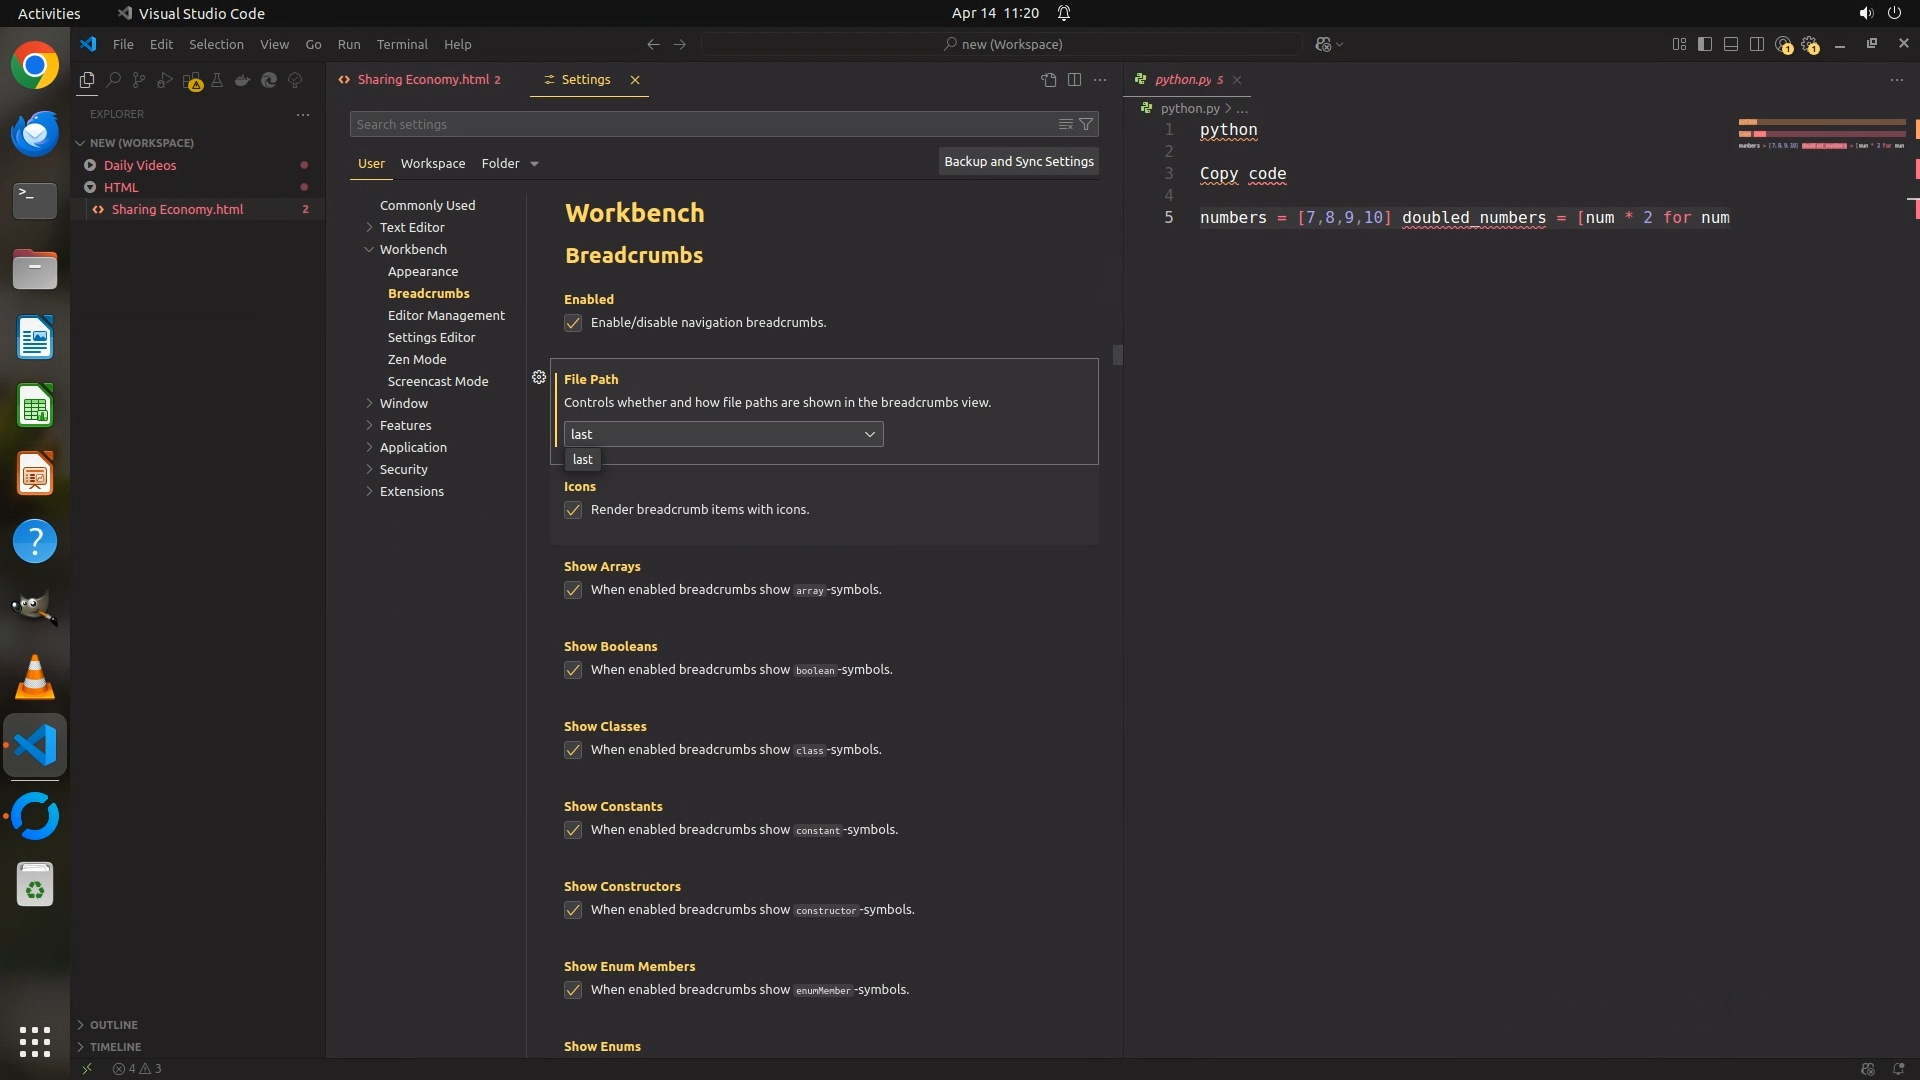Open the Terminal menu
The width and height of the screenshot is (1920, 1080).
[402, 44]
